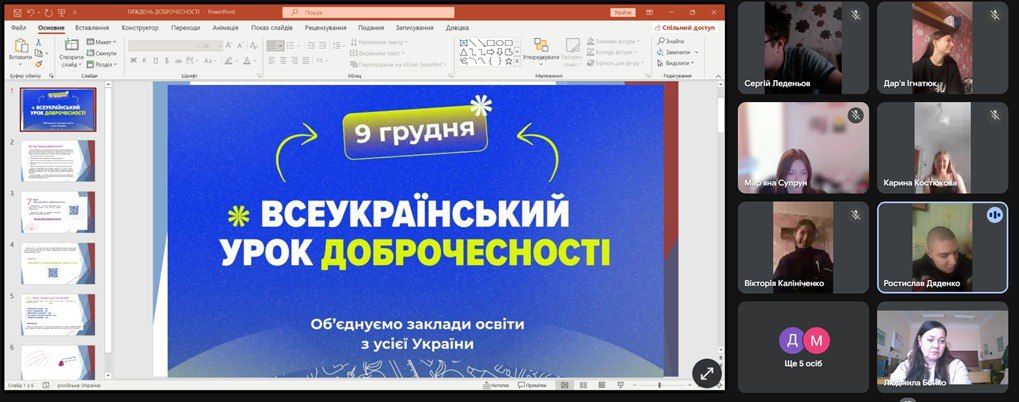Viewport: 1019px width, 402px height.
Task: Expand the shared screen with fullscreen icon
Action: coord(706,371)
